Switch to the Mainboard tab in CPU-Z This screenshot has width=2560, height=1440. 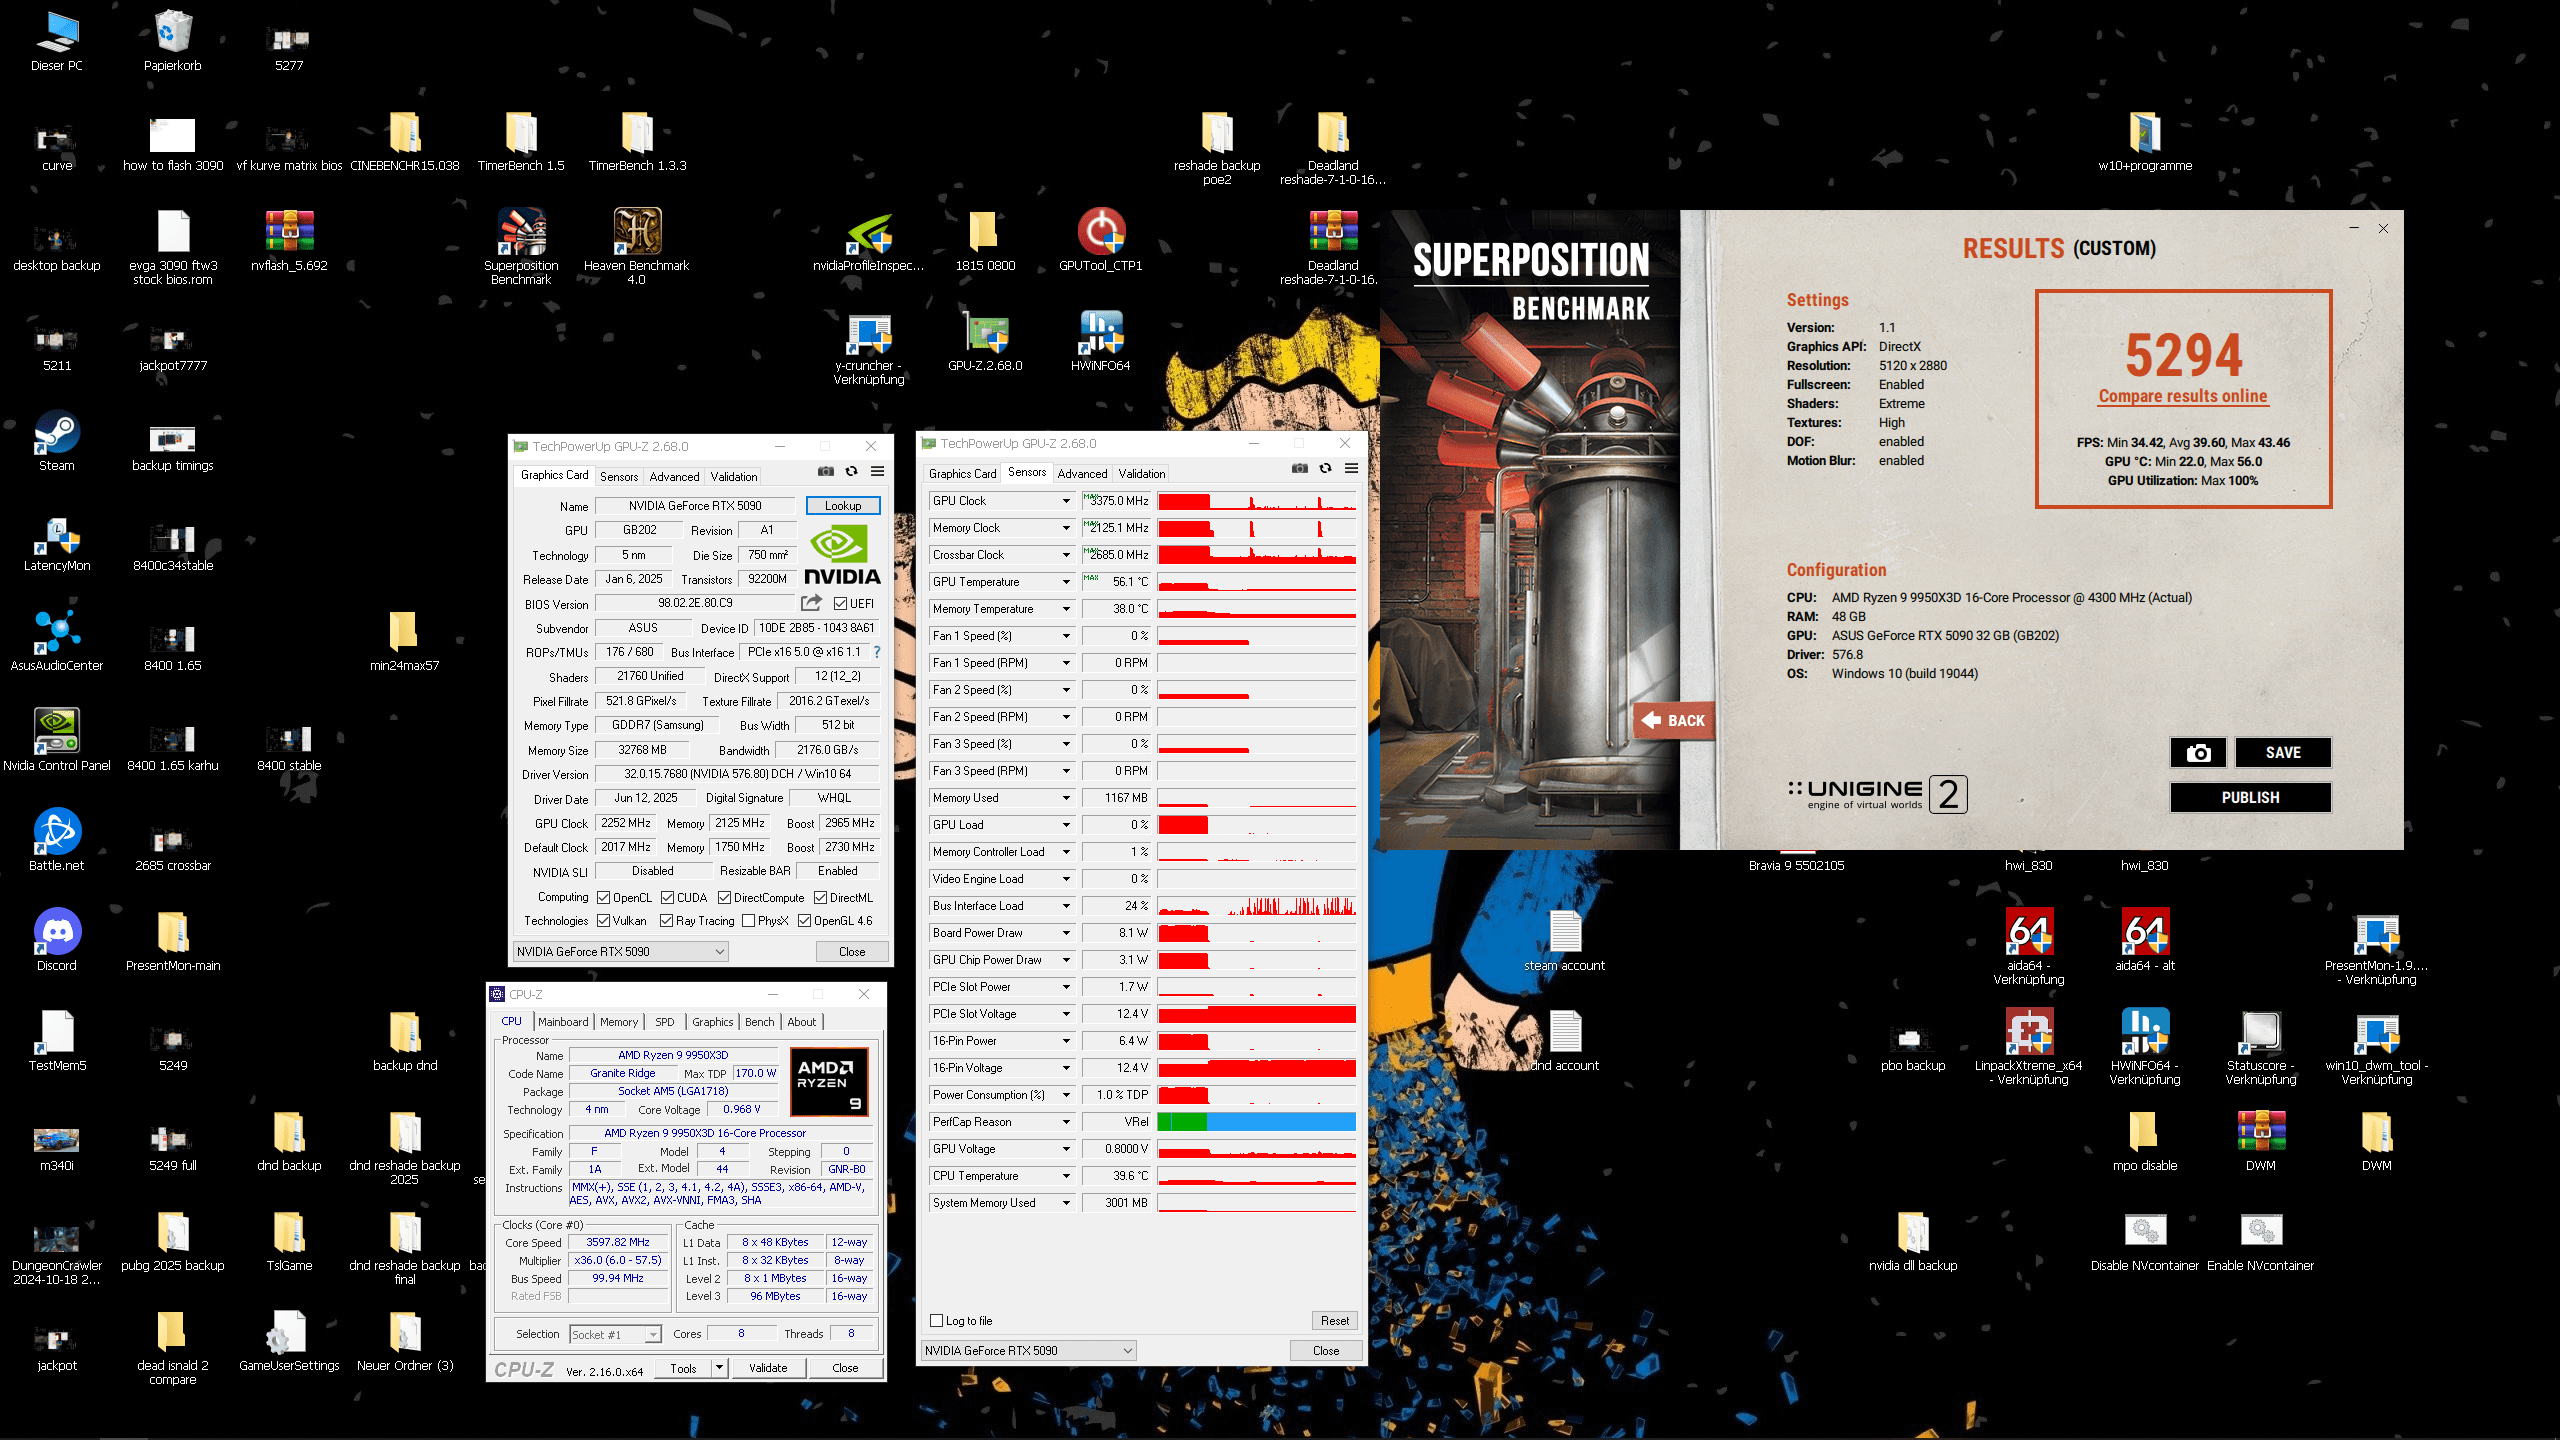click(563, 1022)
